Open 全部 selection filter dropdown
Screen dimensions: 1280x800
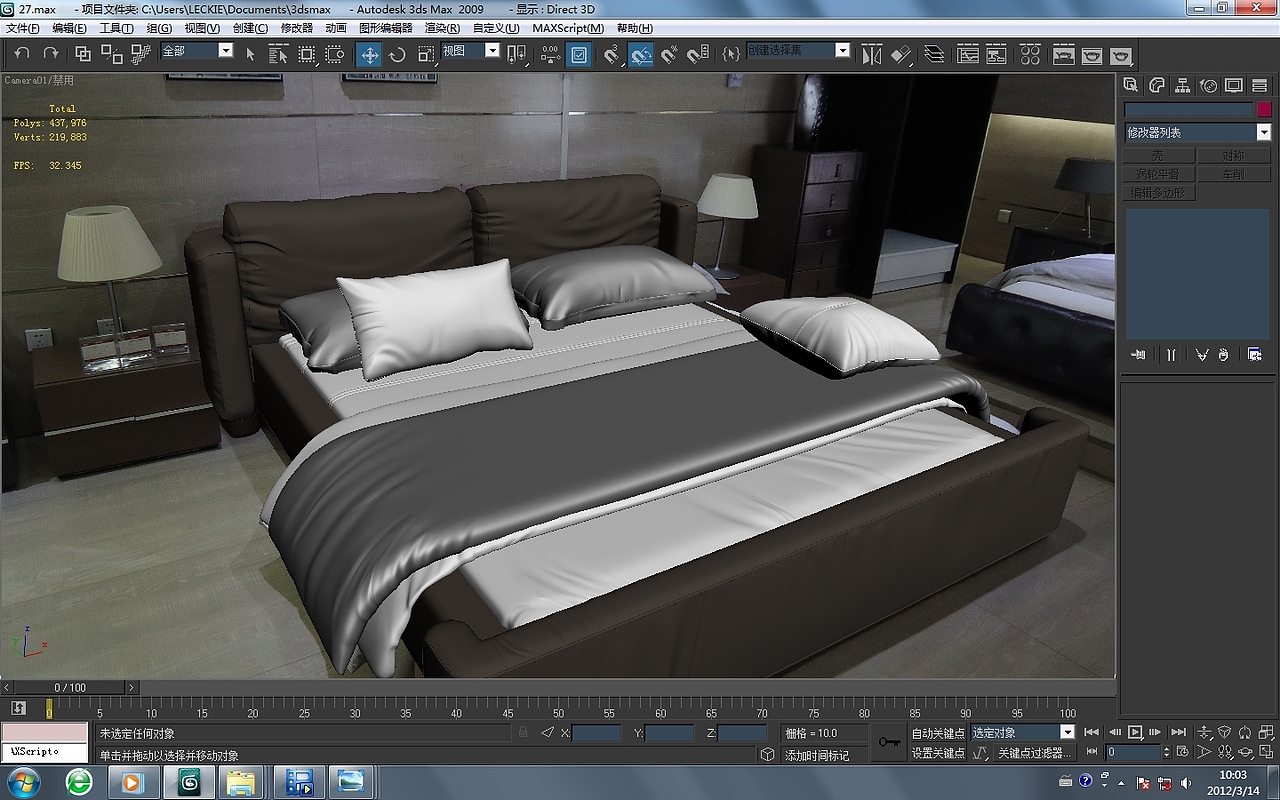(225, 50)
